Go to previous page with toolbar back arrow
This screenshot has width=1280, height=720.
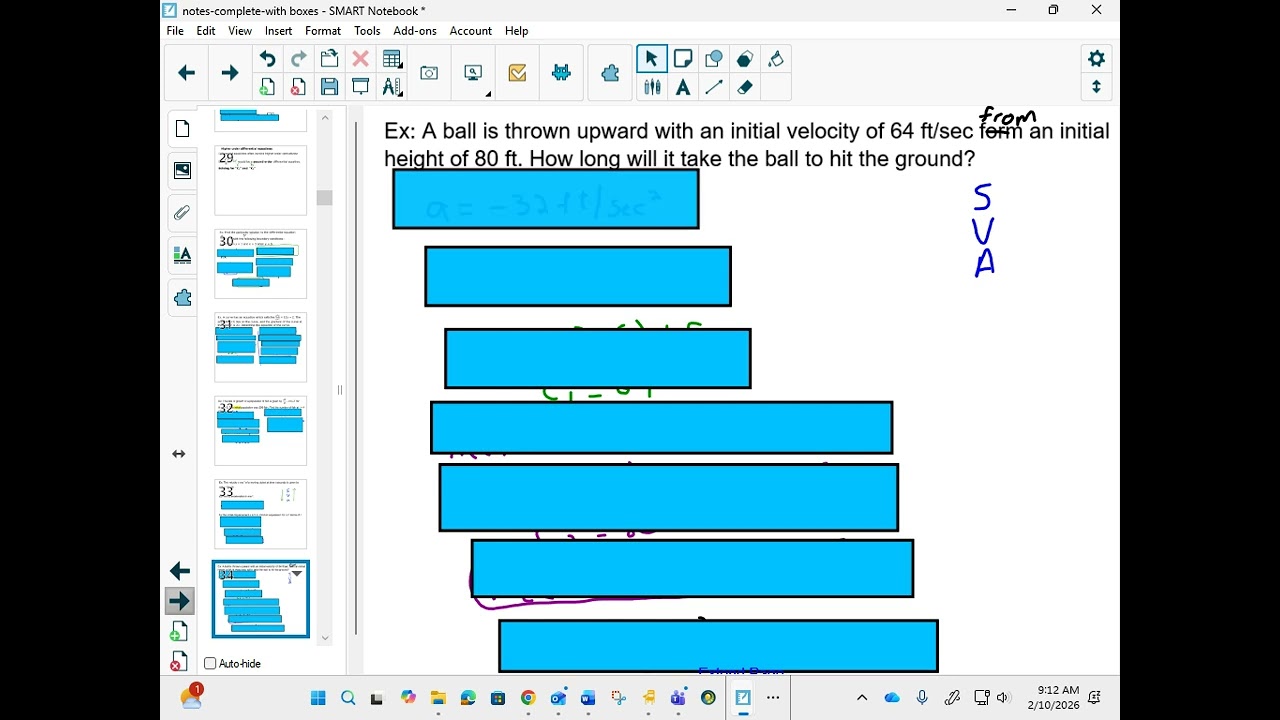click(x=186, y=73)
